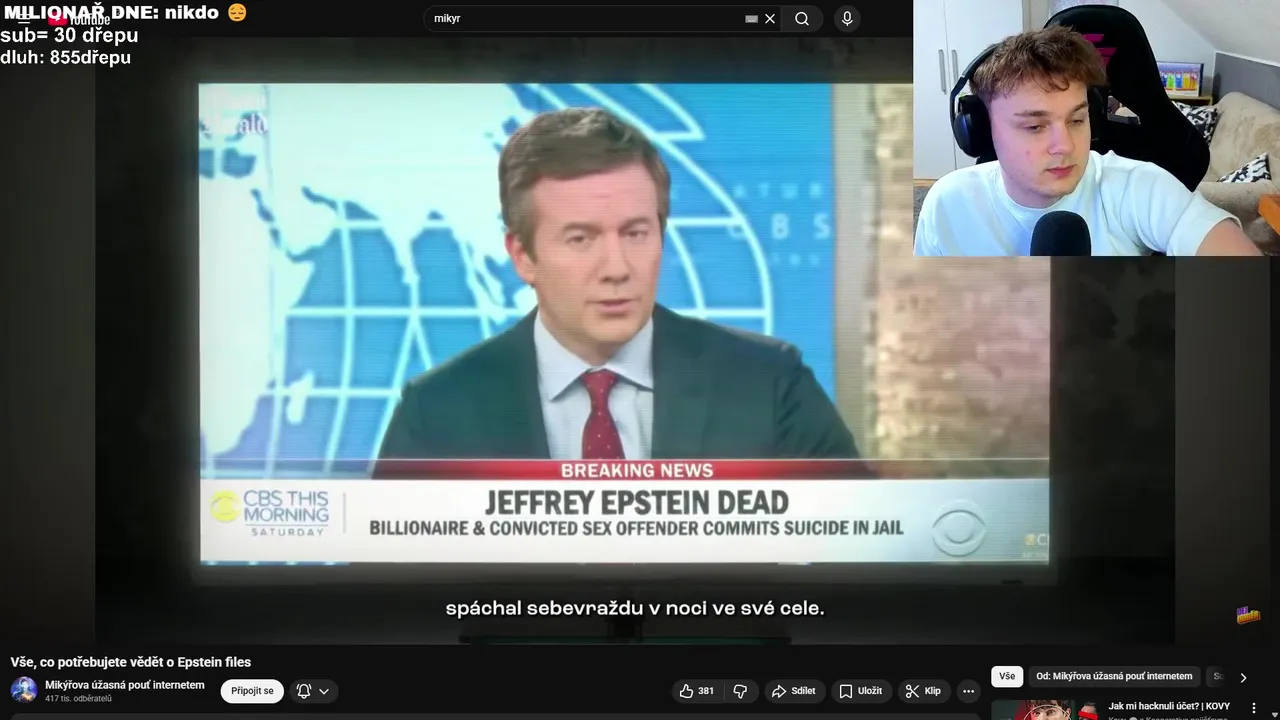The image size is (1280, 720).
Task: Open the YouTube home logo
Action: [x=78, y=19]
